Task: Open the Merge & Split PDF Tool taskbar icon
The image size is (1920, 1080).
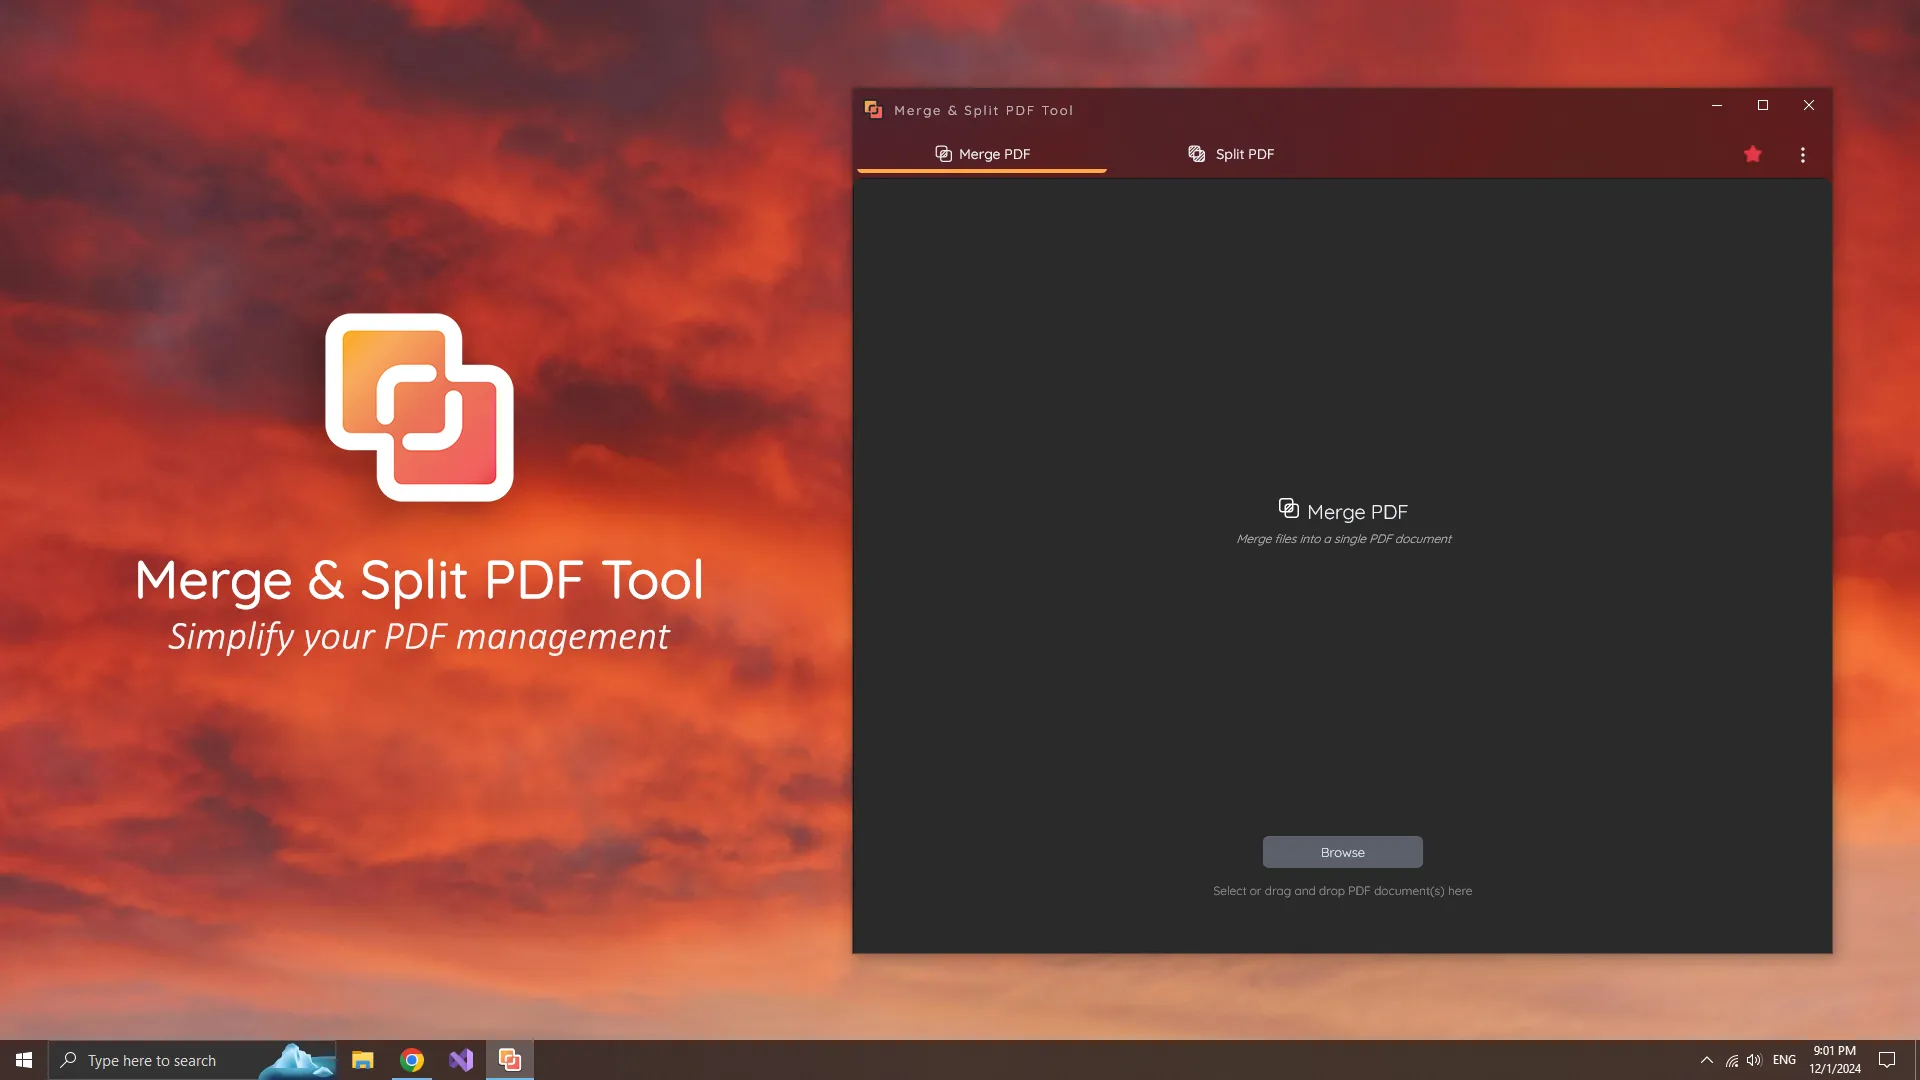Action: click(509, 1060)
